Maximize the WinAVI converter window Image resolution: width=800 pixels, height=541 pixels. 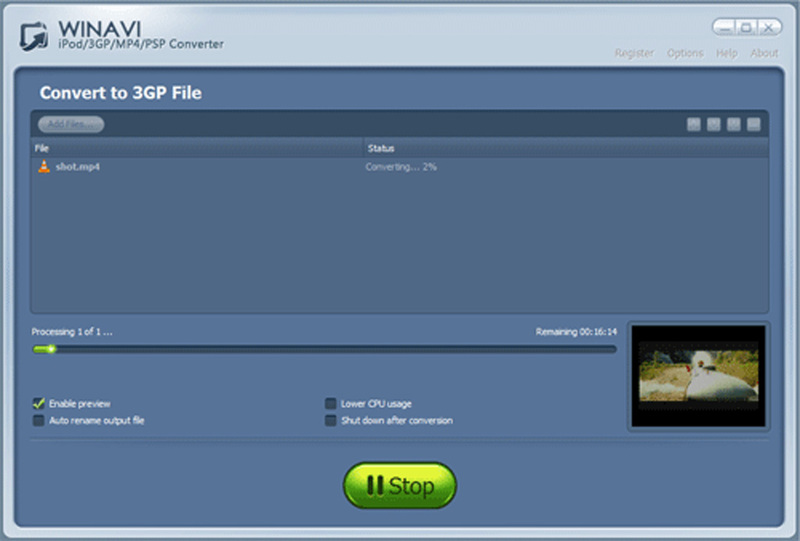tap(746, 28)
